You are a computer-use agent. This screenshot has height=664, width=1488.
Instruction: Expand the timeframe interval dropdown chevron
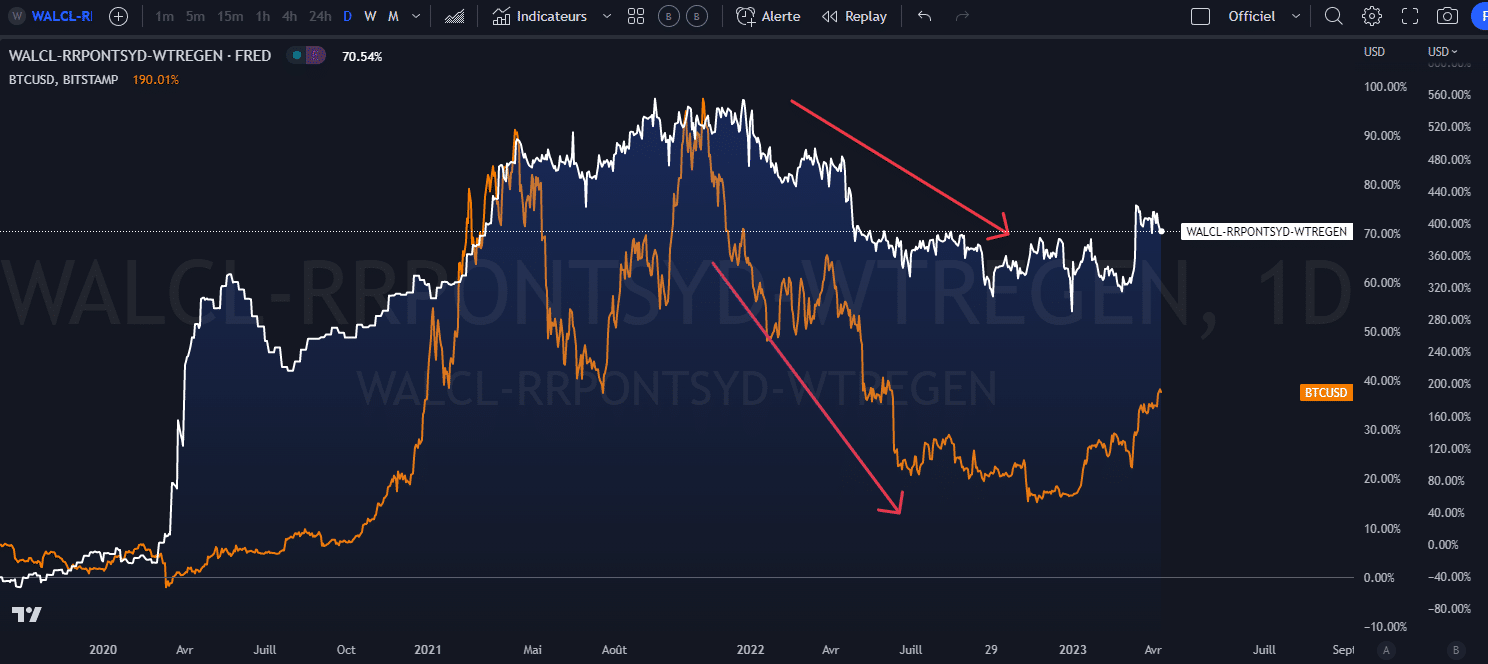point(417,16)
